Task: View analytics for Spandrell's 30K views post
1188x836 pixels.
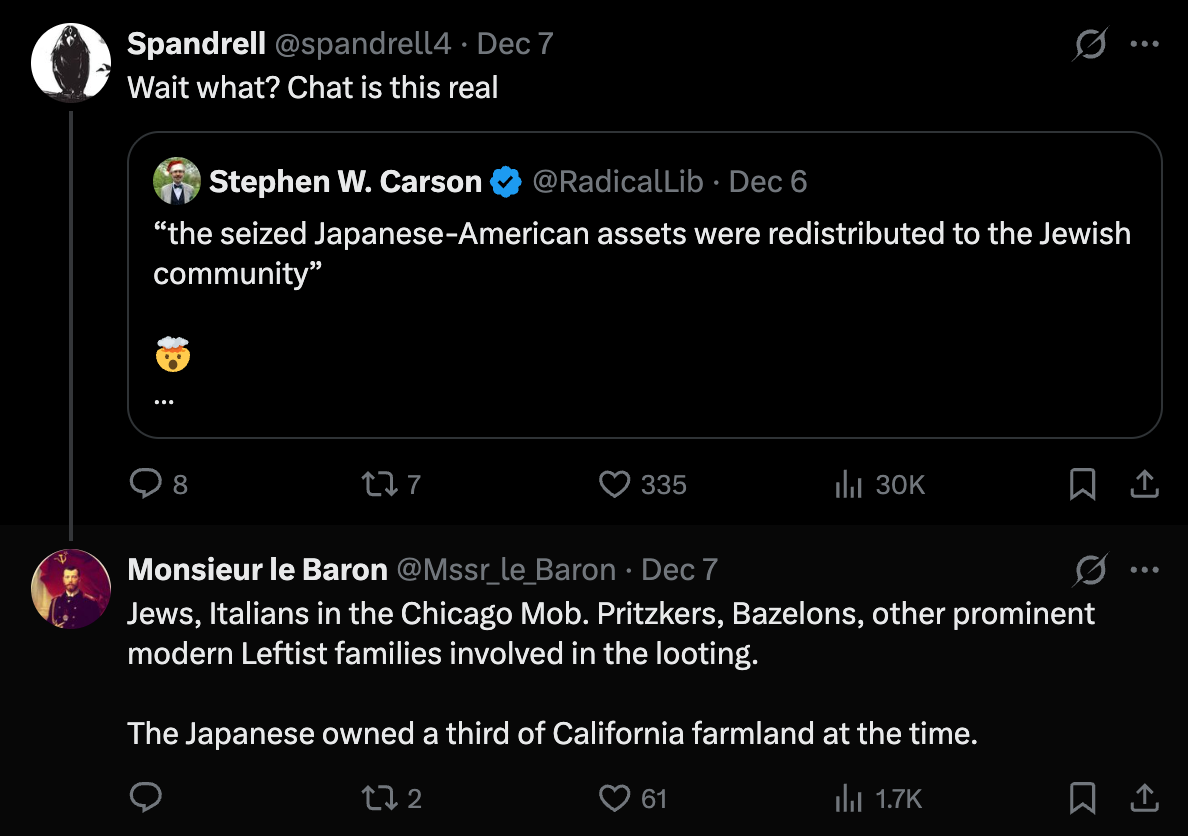Action: click(x=848, y=485)
